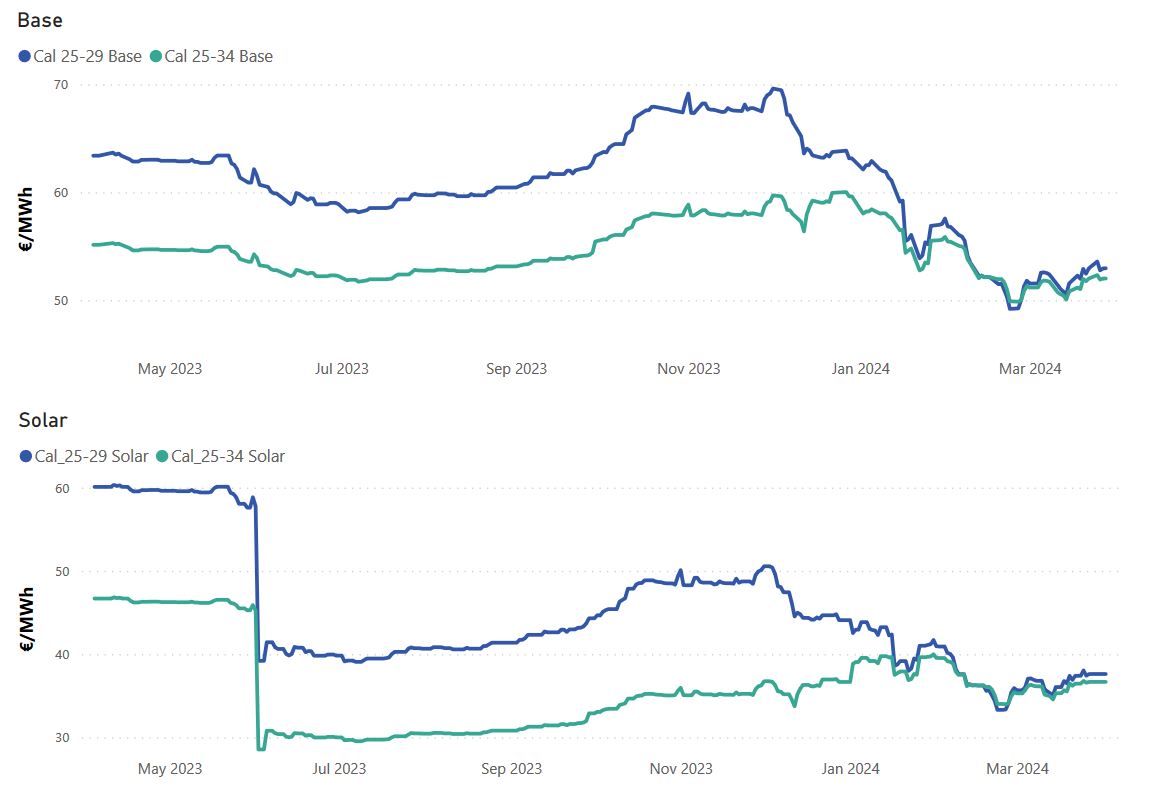Viewport: 1159px width, 799px height.
Task: Click the 30 value on Solar y-axis
Action: [x=60, y=738]
